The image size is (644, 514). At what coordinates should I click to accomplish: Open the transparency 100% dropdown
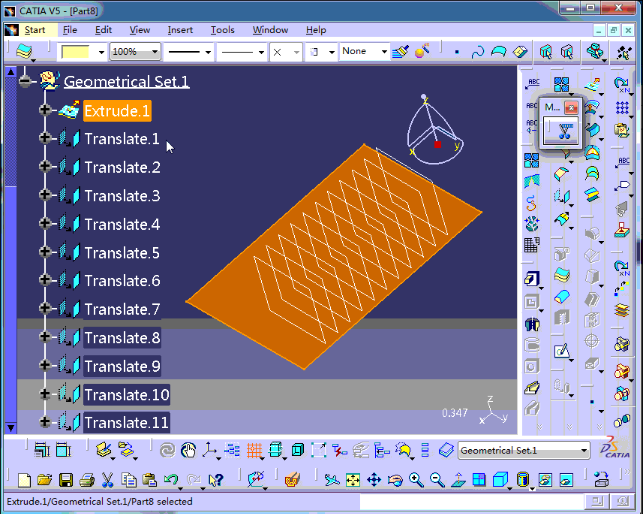pos(154,51)
